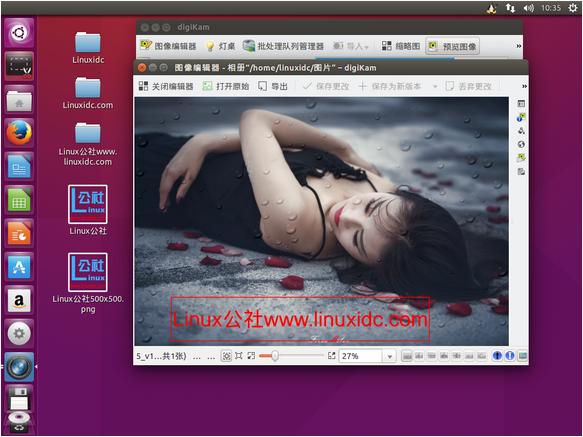Open the Files manager from the dock
Screen dimensions: 583x437
click(19, 99)
